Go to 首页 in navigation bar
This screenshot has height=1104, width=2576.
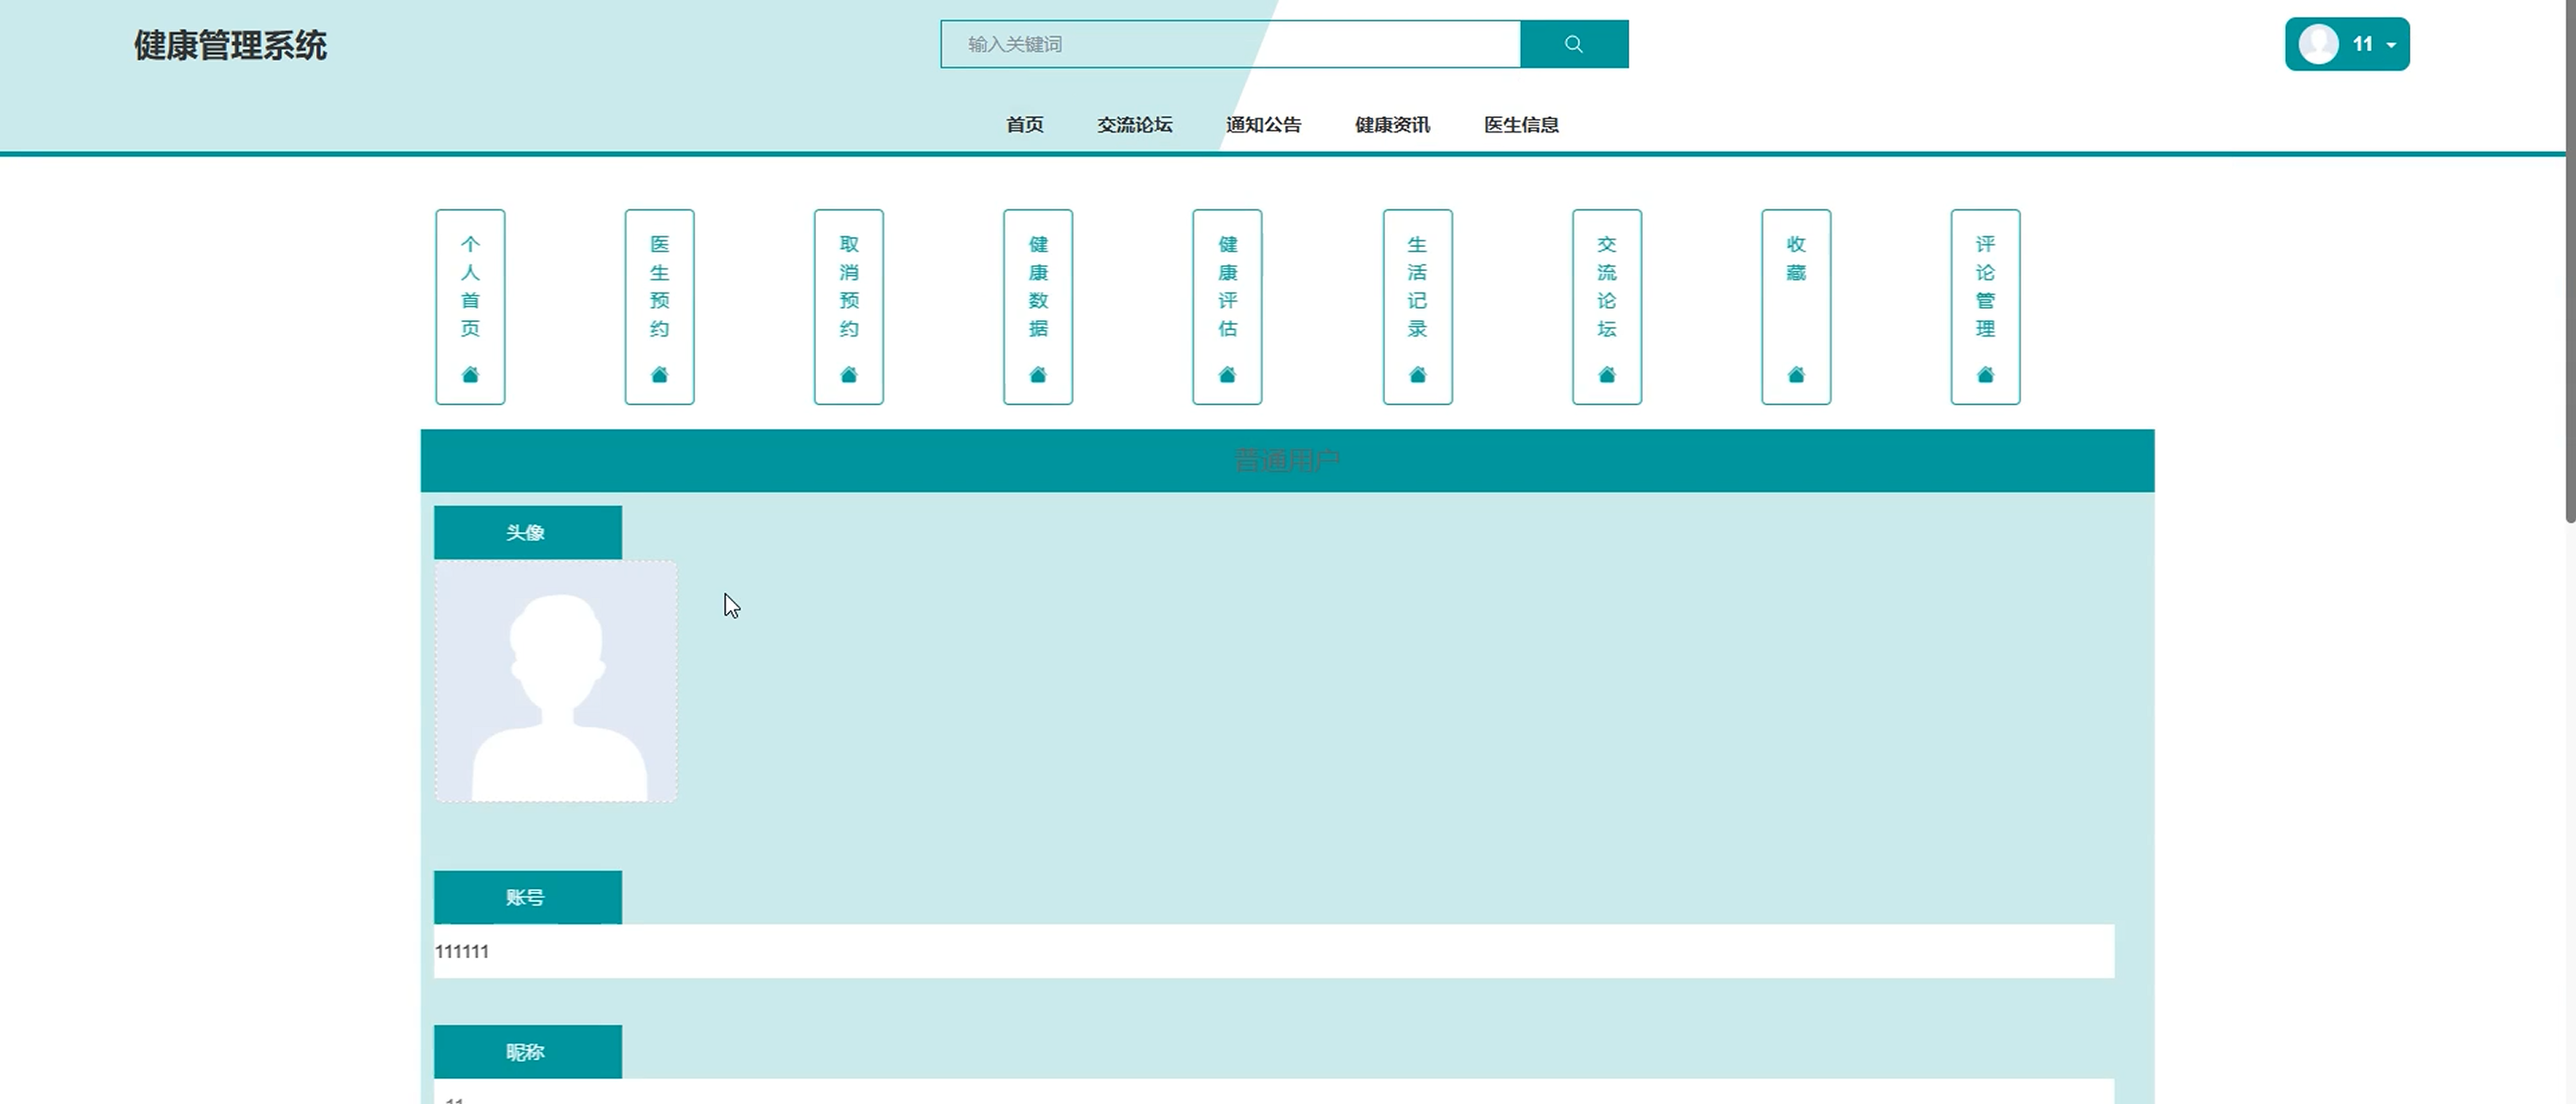(1024, 125)
